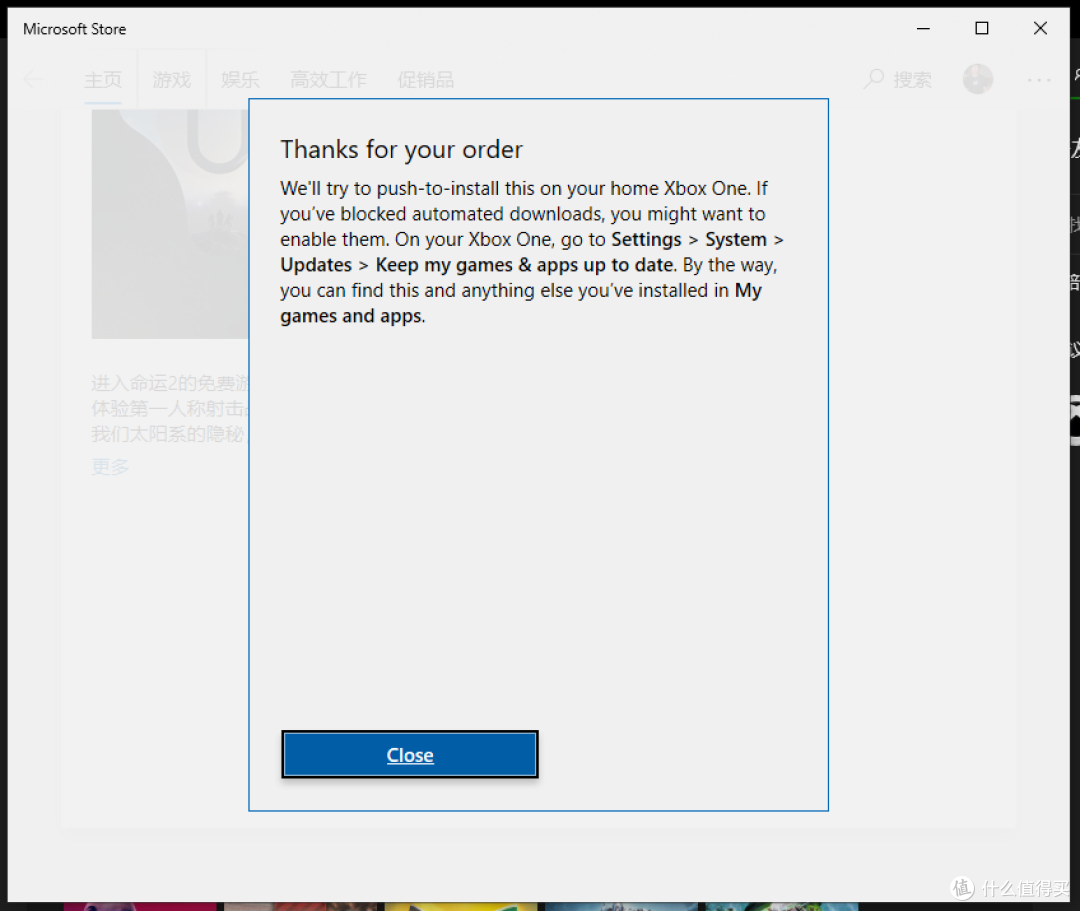1080x911 pixels.
Task: Open the 高效工作 tab
Action: [329, 80]
